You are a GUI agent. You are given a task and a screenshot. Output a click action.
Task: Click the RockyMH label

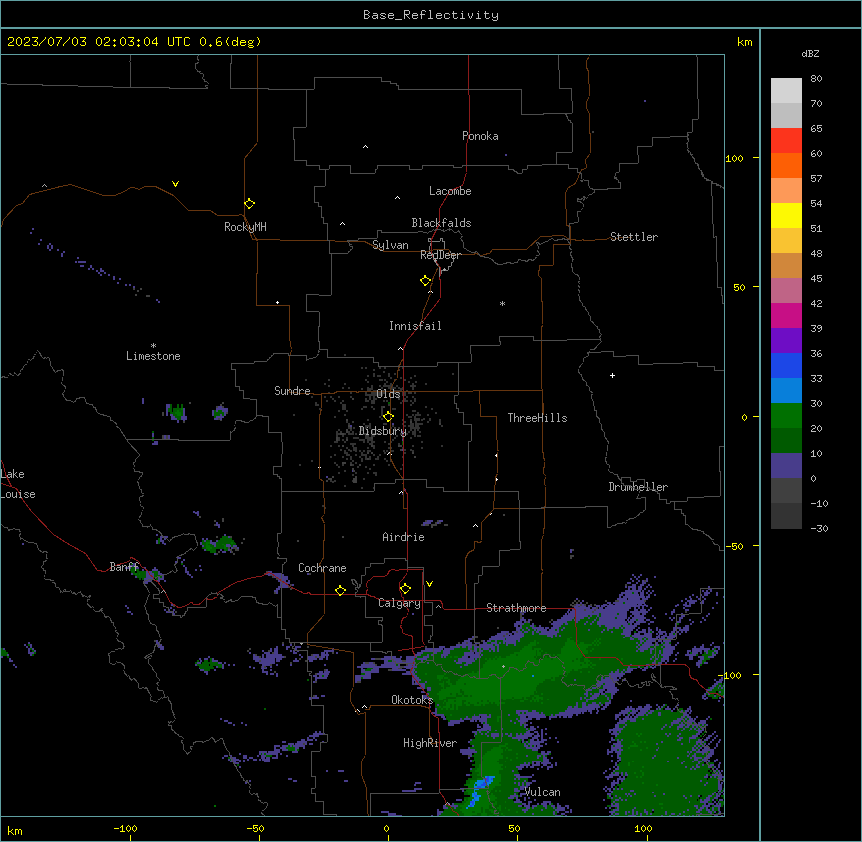[x=245, y=227]
